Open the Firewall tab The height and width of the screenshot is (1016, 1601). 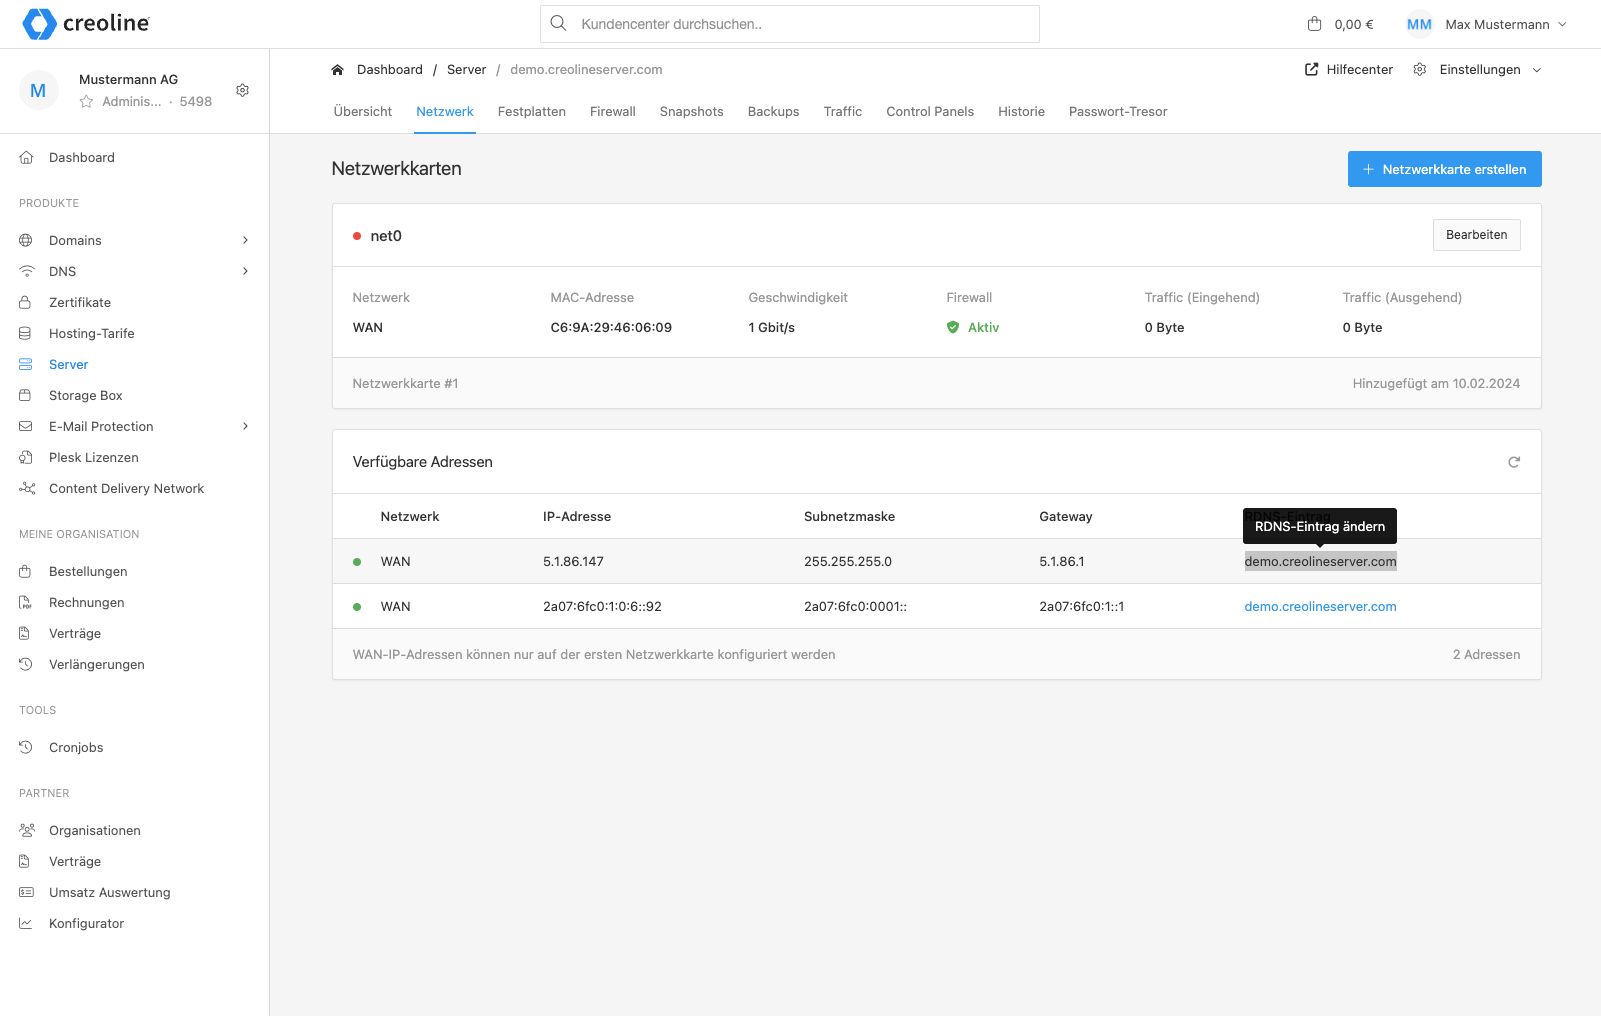pyautogui.click(x=613, y=112)
